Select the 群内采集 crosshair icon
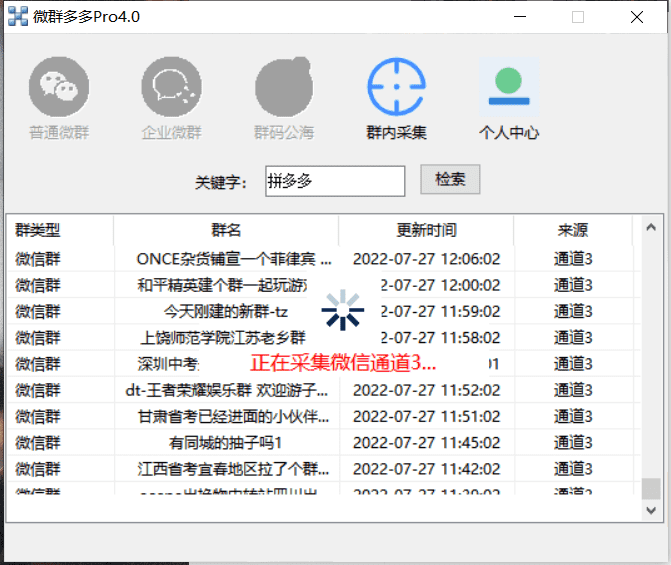 pos(396,88)
